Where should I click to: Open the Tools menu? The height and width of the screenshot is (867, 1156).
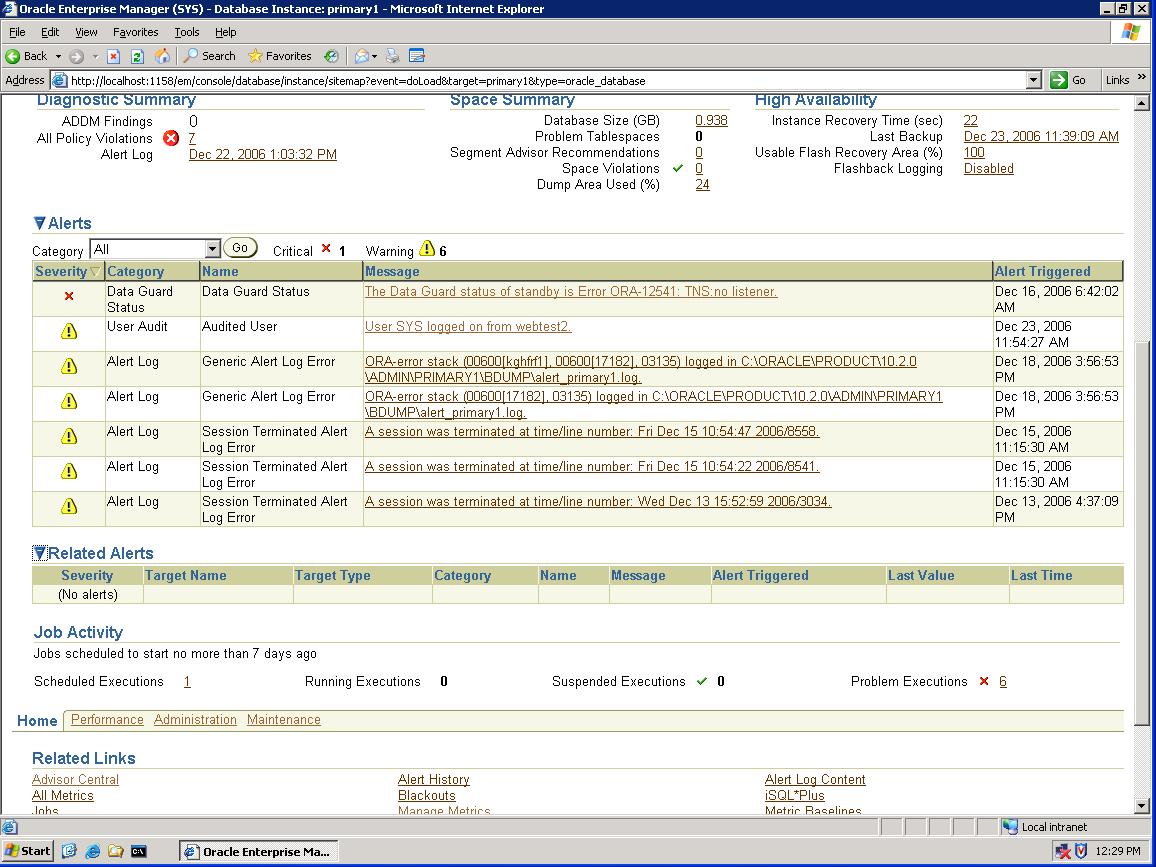(187, 32)
